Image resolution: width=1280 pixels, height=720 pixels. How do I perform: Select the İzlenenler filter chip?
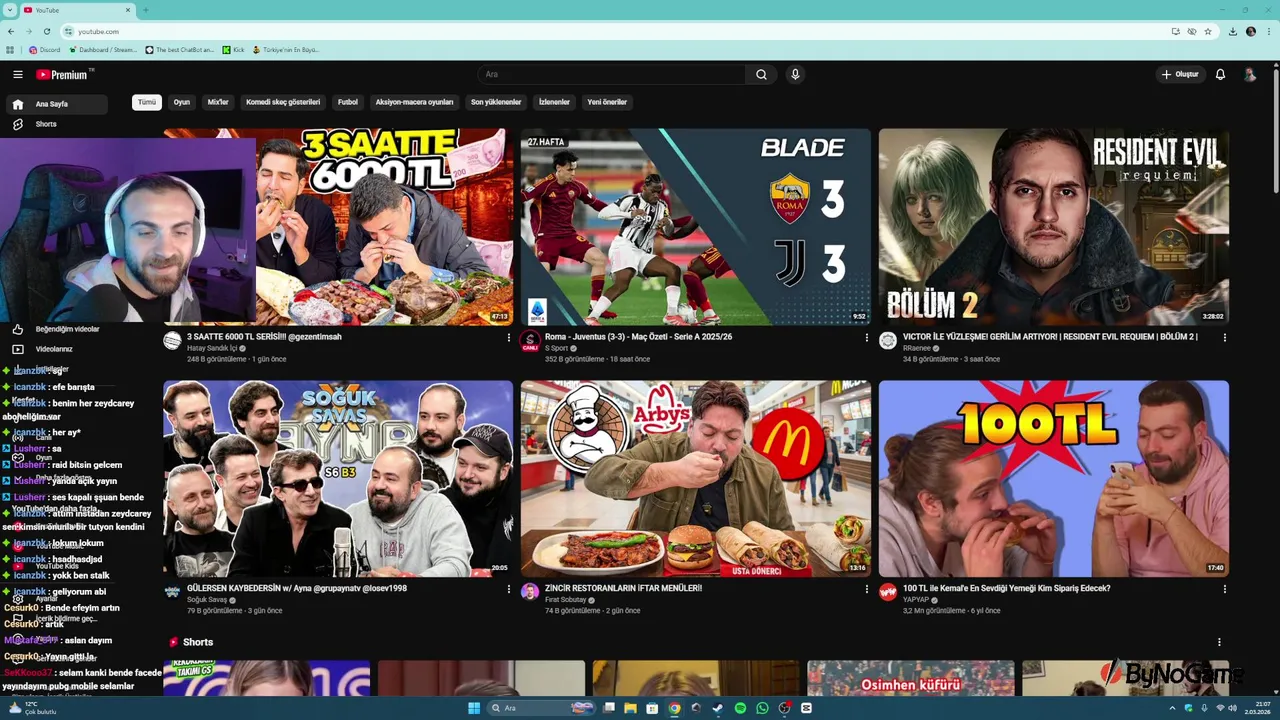point(555,102)
